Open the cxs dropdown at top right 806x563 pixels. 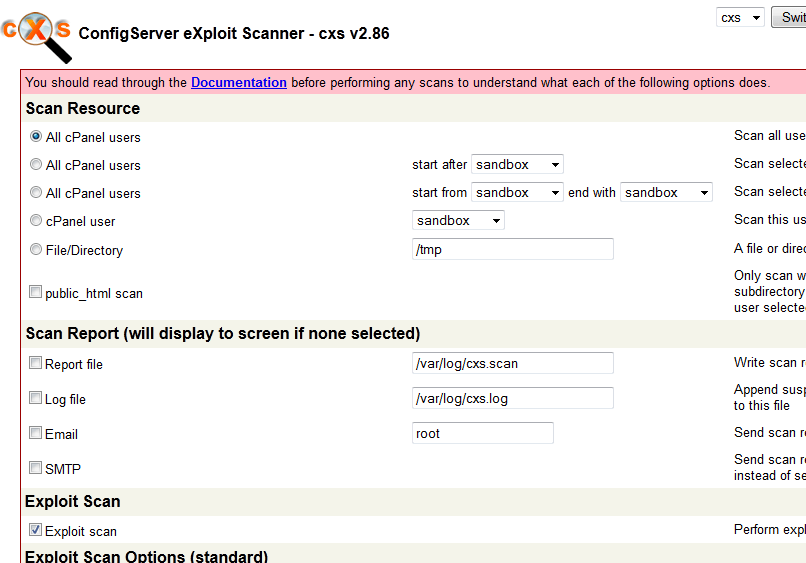tap(740, 17)
